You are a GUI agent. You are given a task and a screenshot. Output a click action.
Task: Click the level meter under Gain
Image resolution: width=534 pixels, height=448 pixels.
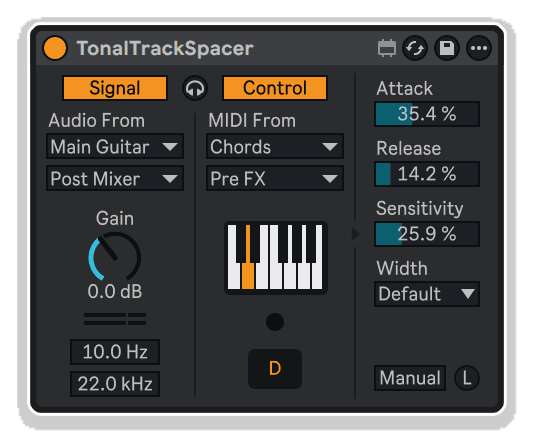115,319
